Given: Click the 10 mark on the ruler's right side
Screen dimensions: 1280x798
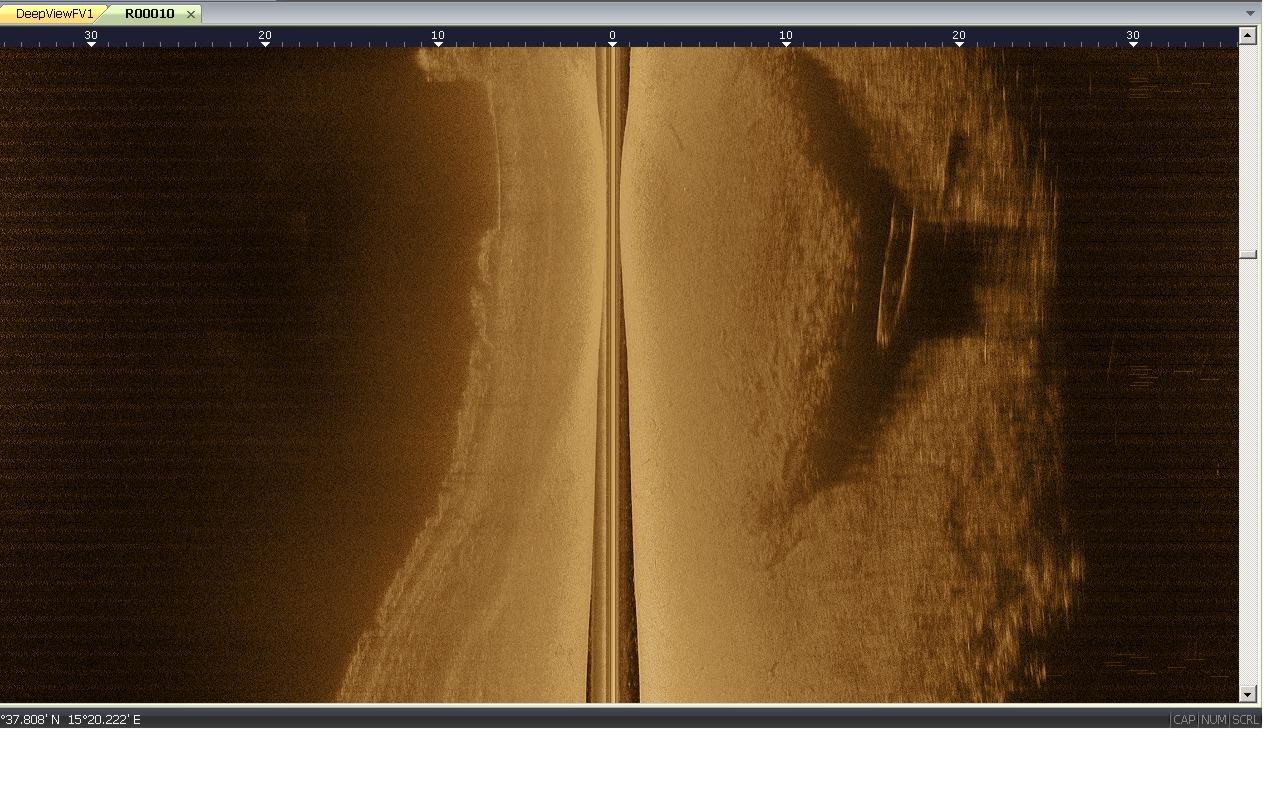Looking at the screenshot, I should 786,36.
